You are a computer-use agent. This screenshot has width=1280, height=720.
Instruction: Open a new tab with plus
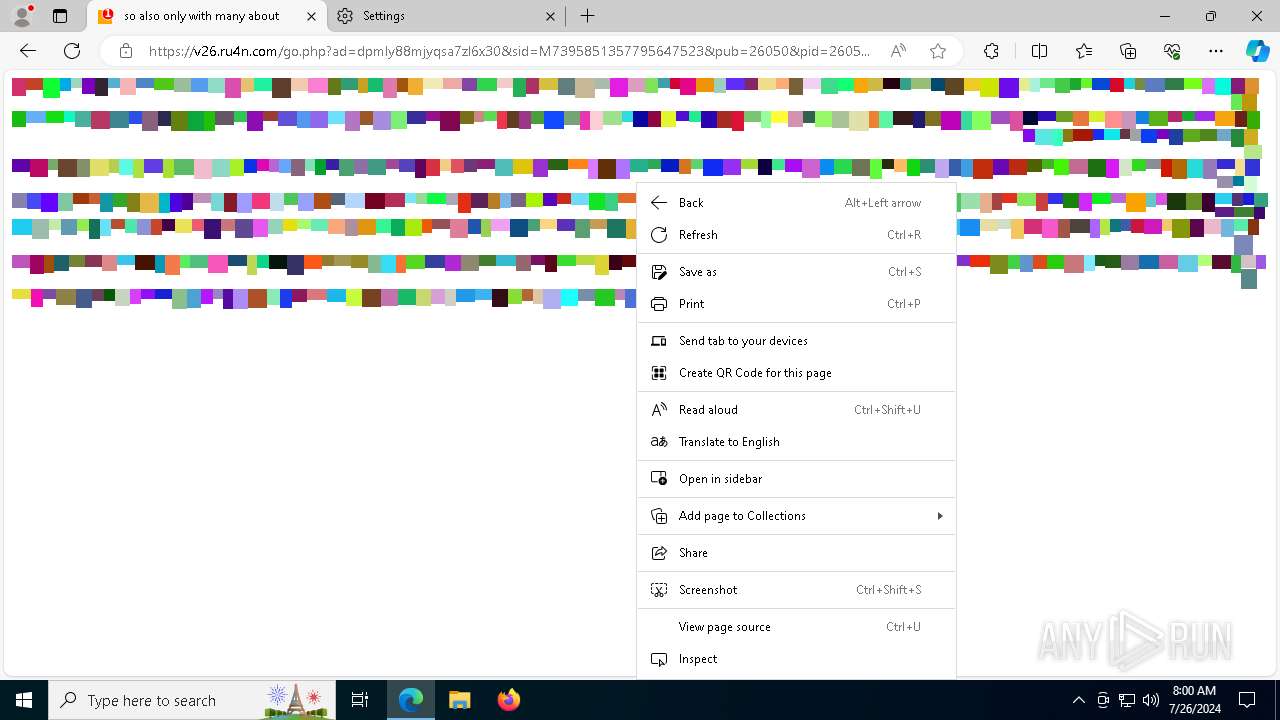click(x=588, y=16)
